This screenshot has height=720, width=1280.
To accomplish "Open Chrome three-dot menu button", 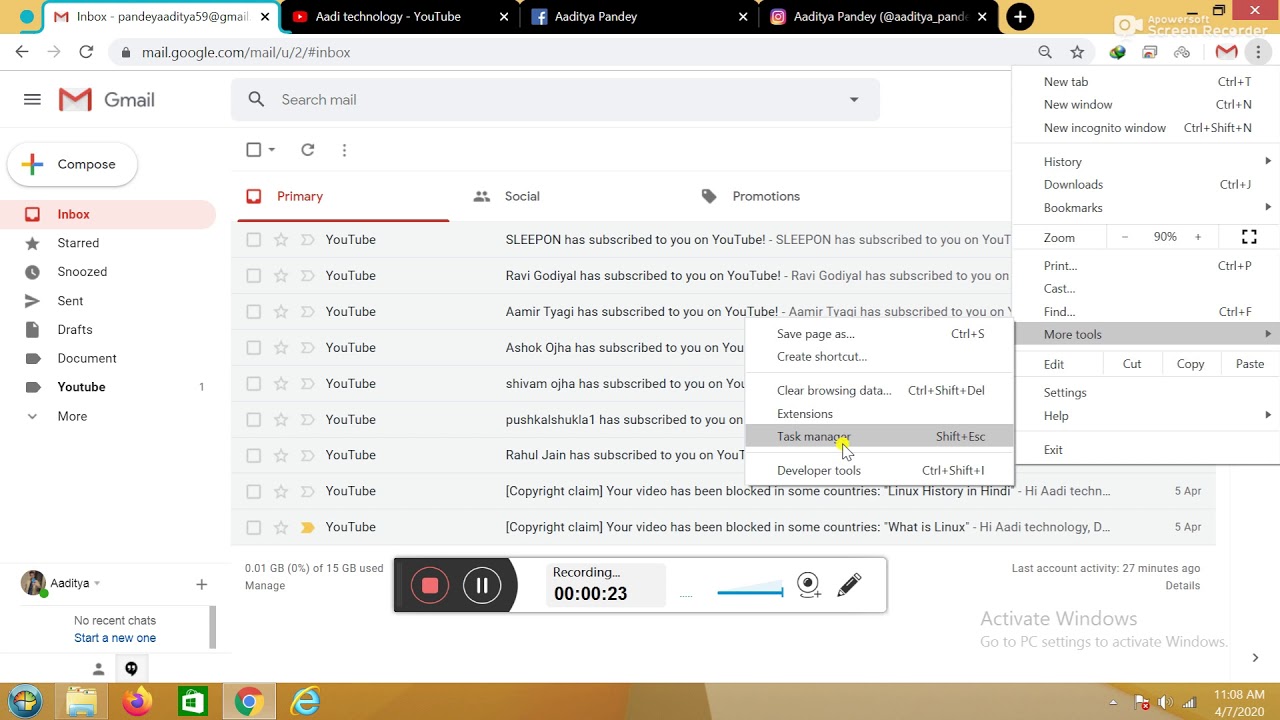I will point(1258,52).
